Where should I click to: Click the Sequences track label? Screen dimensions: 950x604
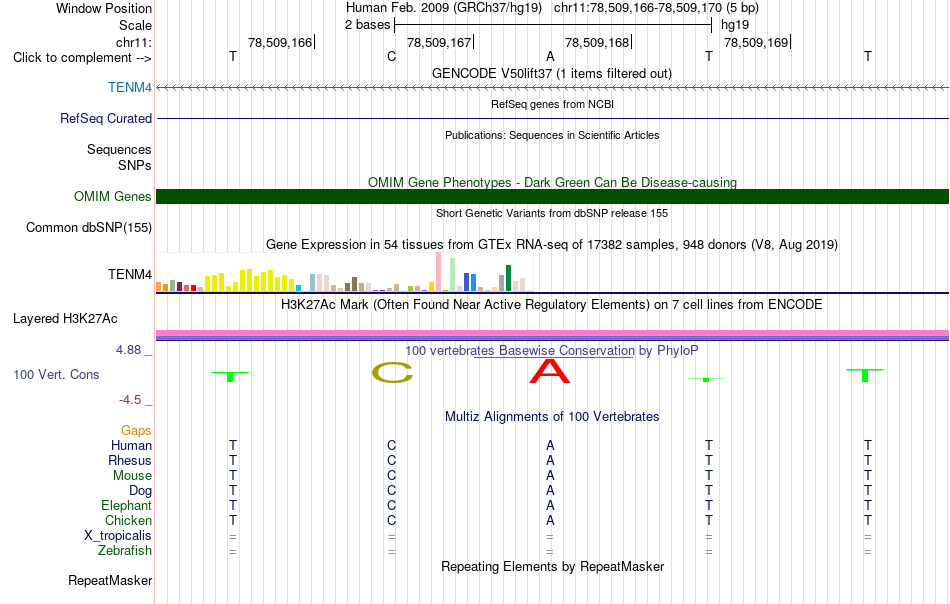tap(119, 149)
